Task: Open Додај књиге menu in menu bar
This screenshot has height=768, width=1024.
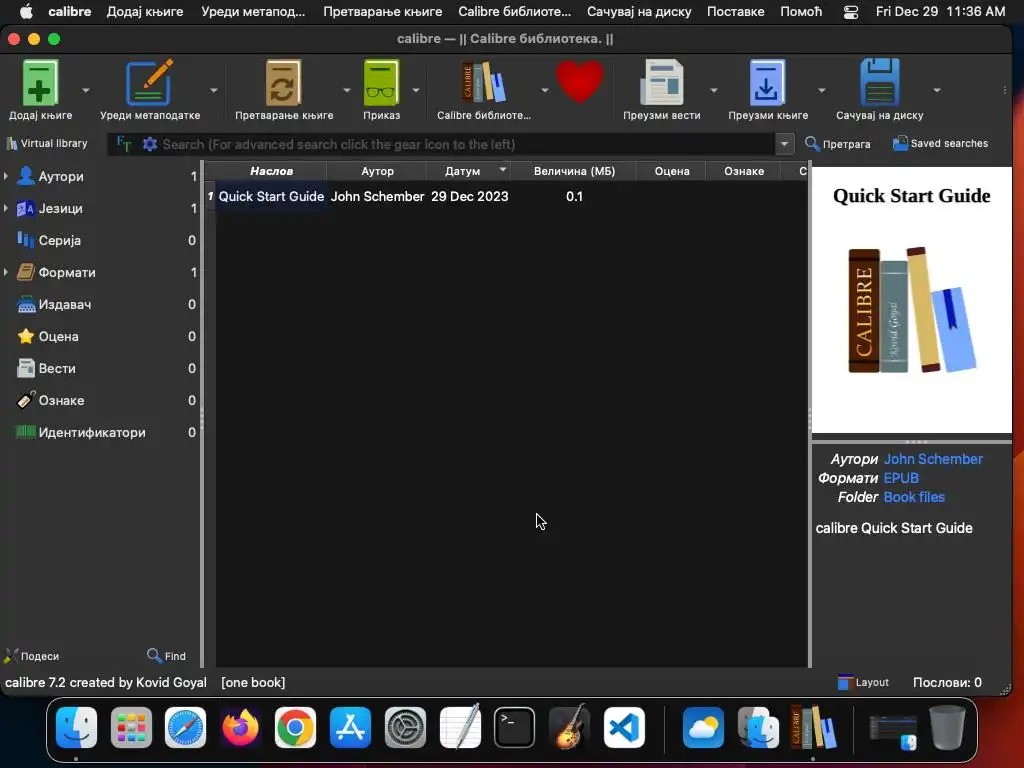Action: click(x=145, y=12)
